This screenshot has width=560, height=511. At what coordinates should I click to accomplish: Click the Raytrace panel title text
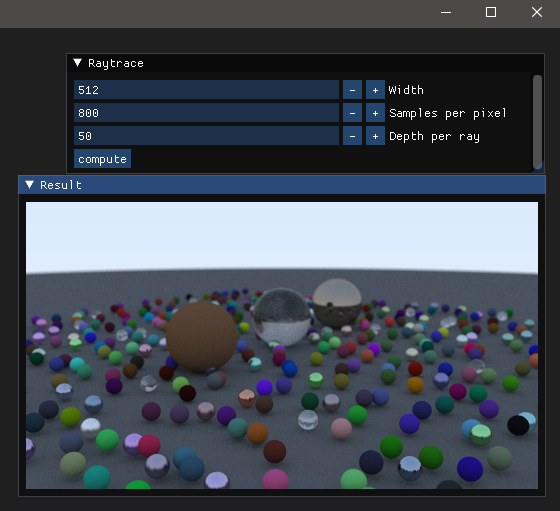tap(116, 63)
